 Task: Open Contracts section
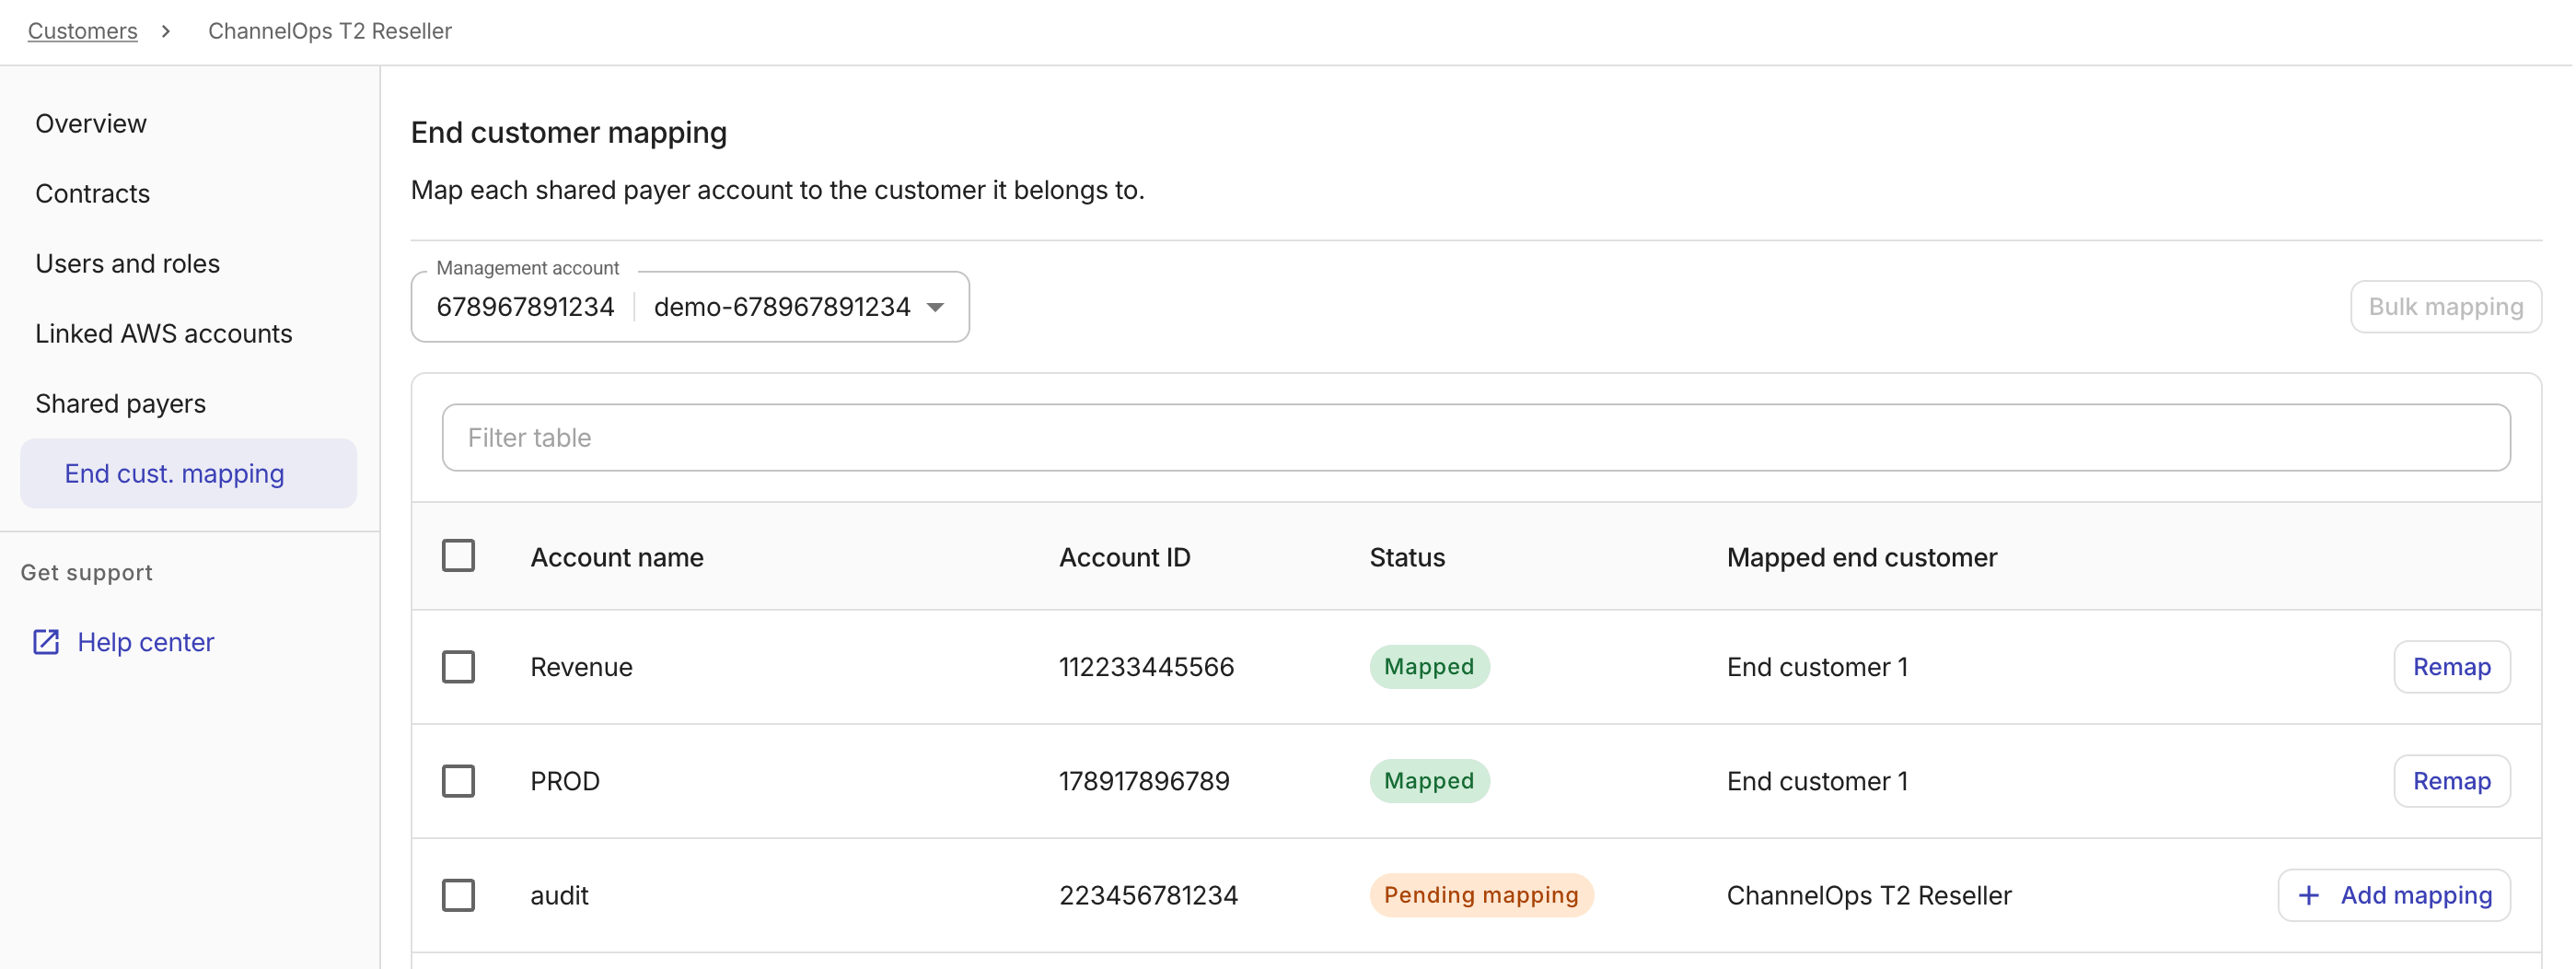coord(93,193)
